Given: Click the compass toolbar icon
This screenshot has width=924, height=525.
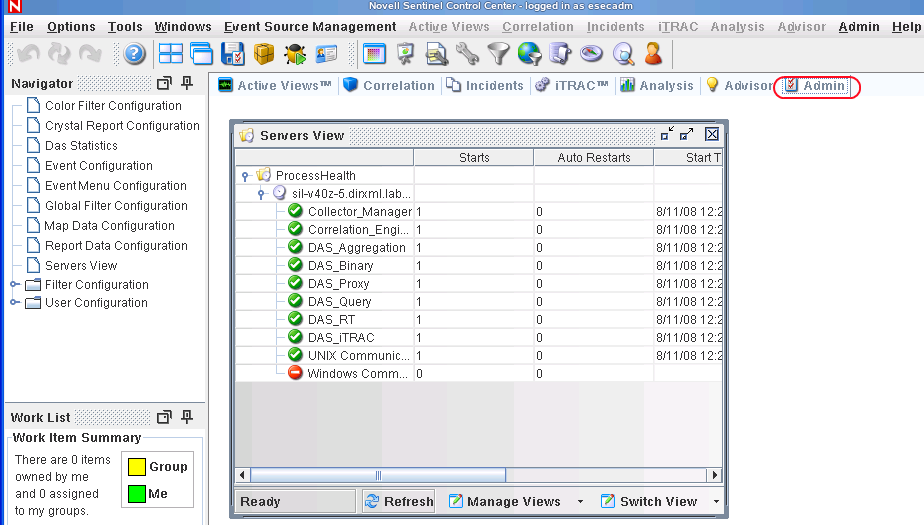Looking at the screenshot, I should pos(592,54).
